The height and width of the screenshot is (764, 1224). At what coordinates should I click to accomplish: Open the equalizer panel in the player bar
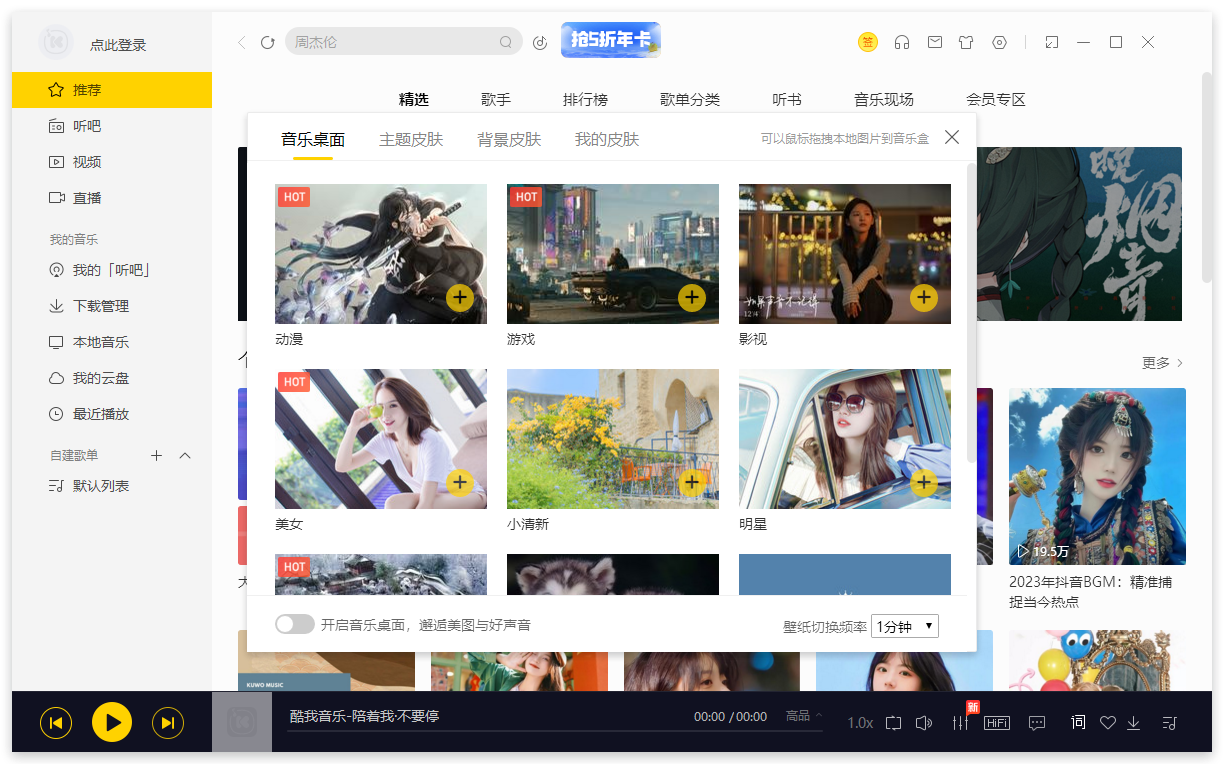(x=962, y=722)
